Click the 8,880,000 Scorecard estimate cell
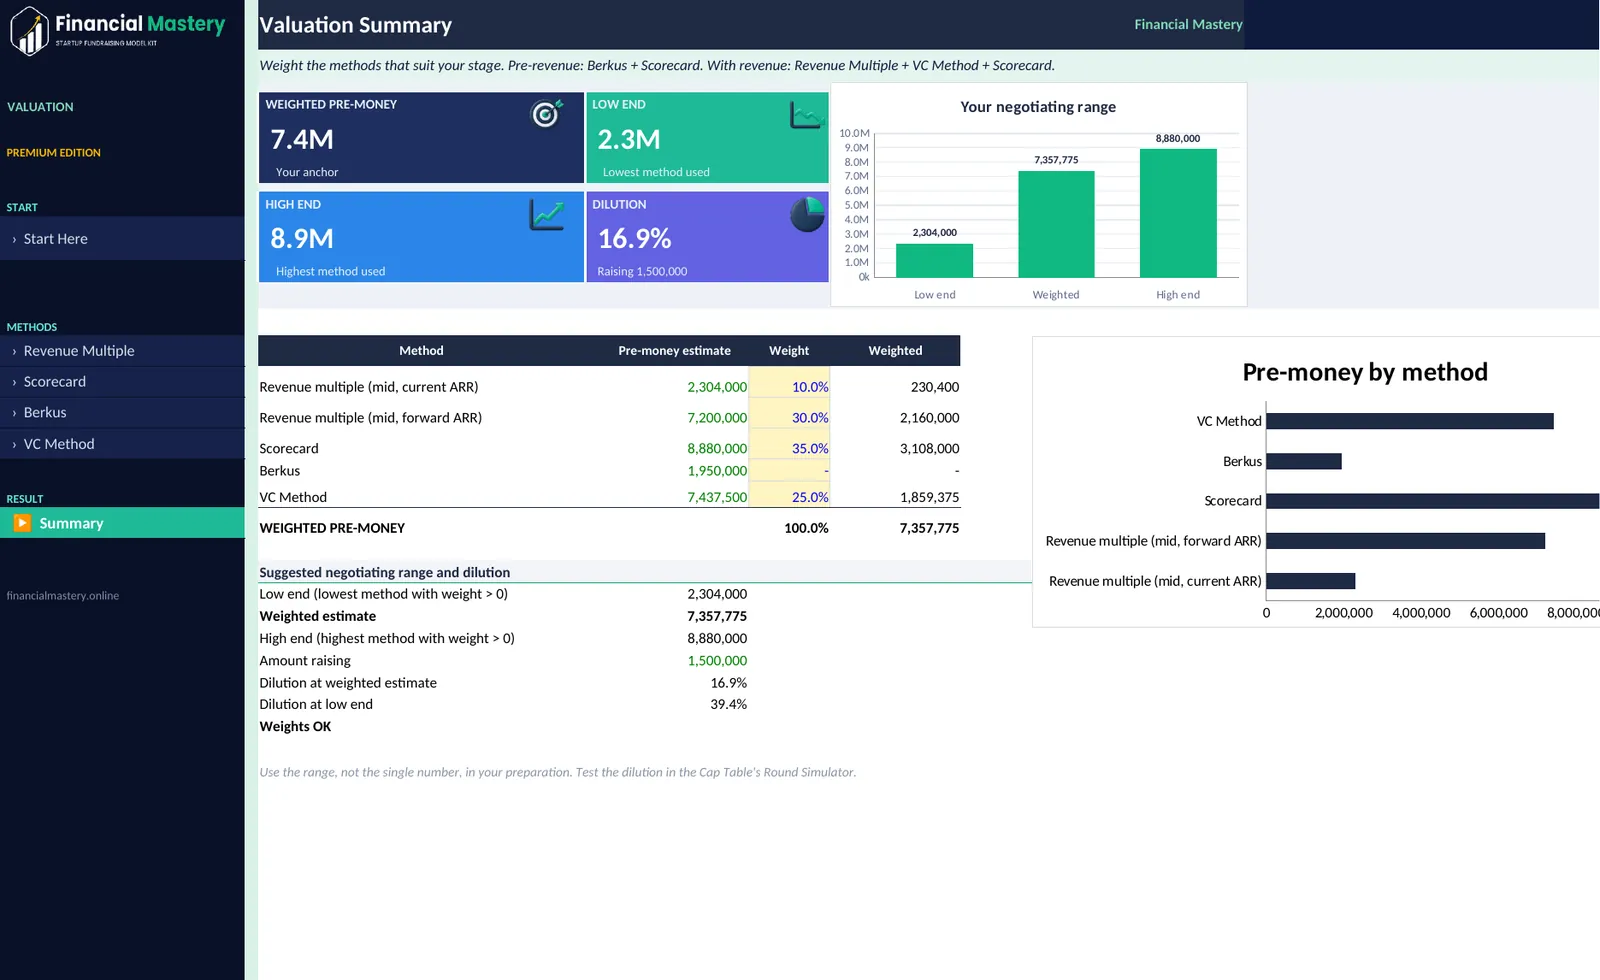This screenshot has height=980, width=1600. pos(717,449)
